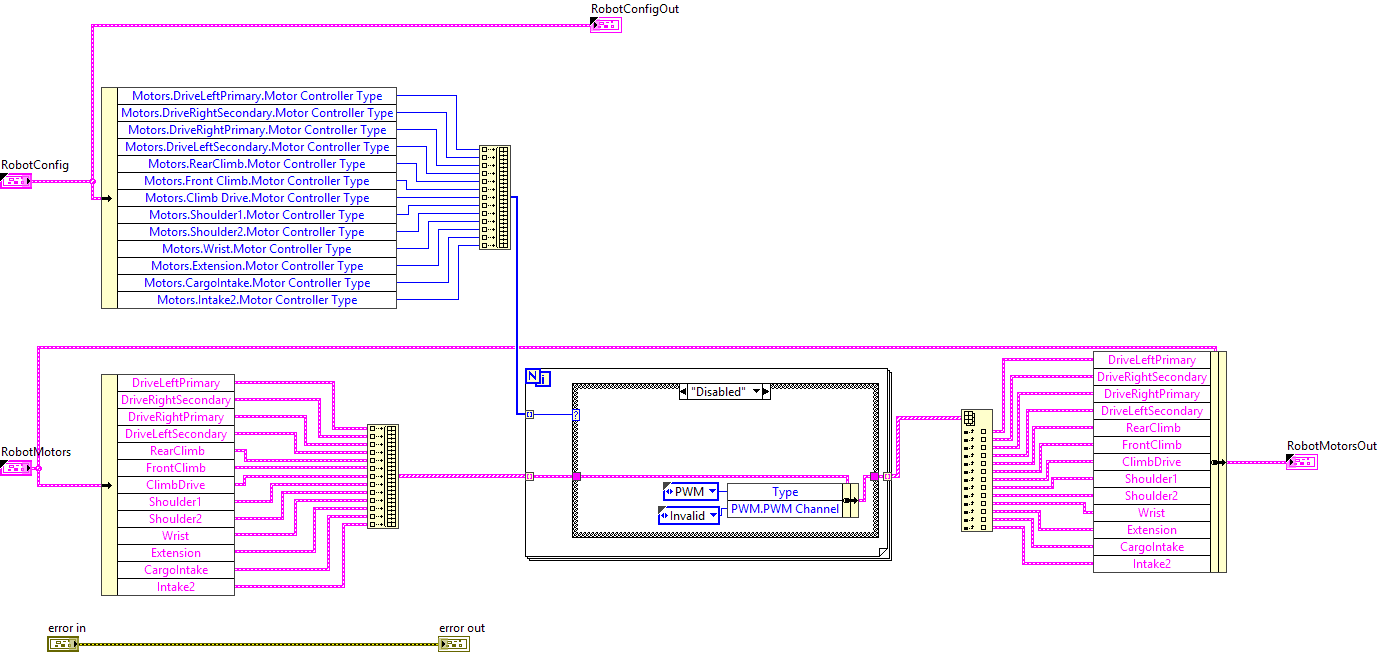This screenshot has height=652, width=1379.
Task: Select the RobotMotors control terminal
Action: coord(17,468)
